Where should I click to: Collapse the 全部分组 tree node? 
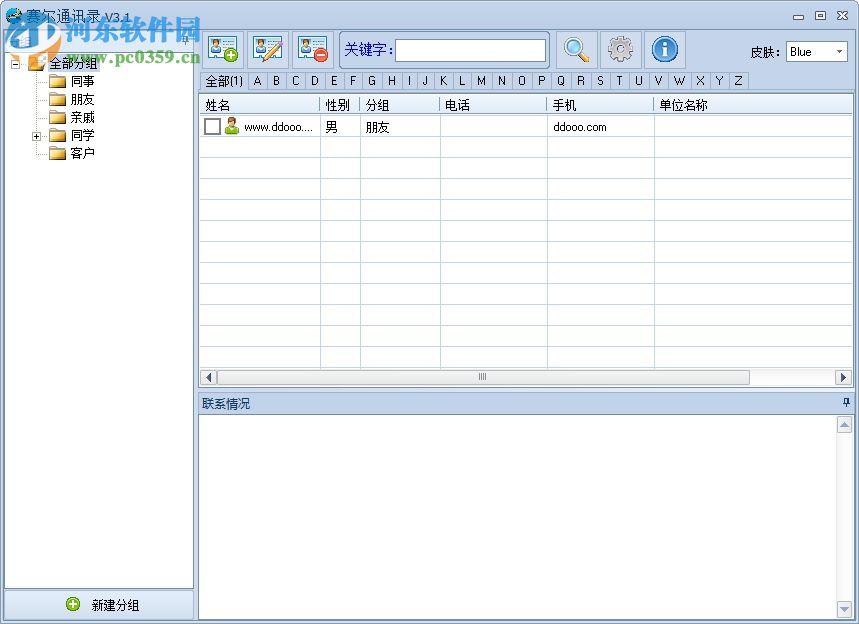coord(14,63)
